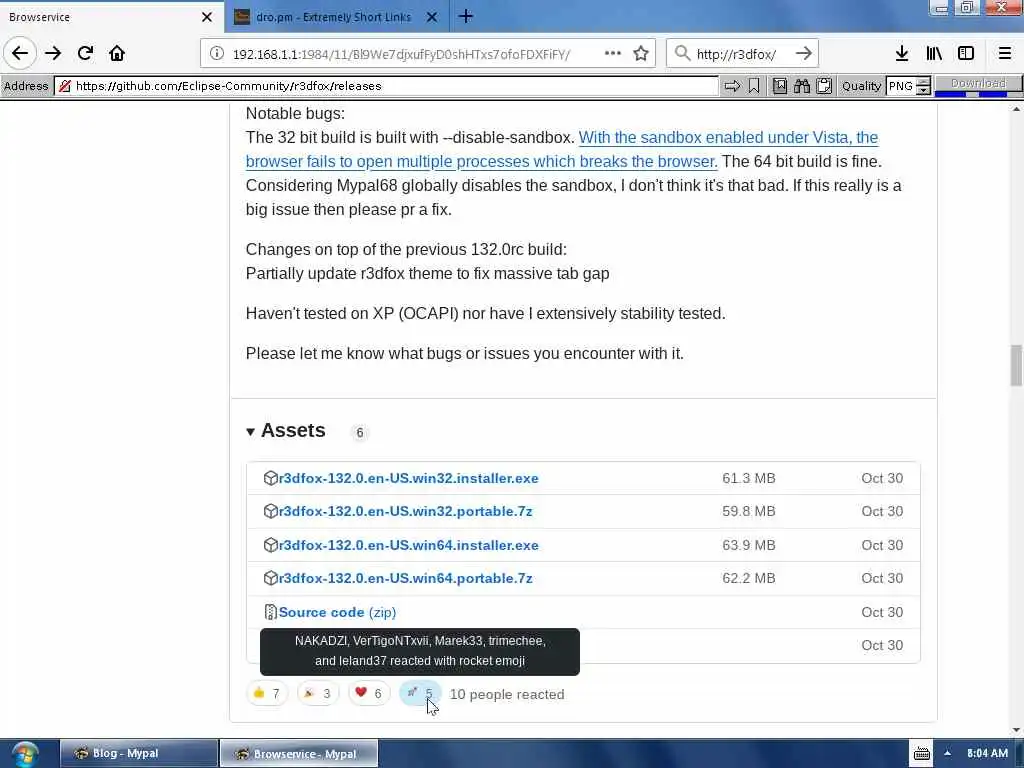Open the page actions three-dot menu
The image size is (1024, 768).
[x=613, y=54]
